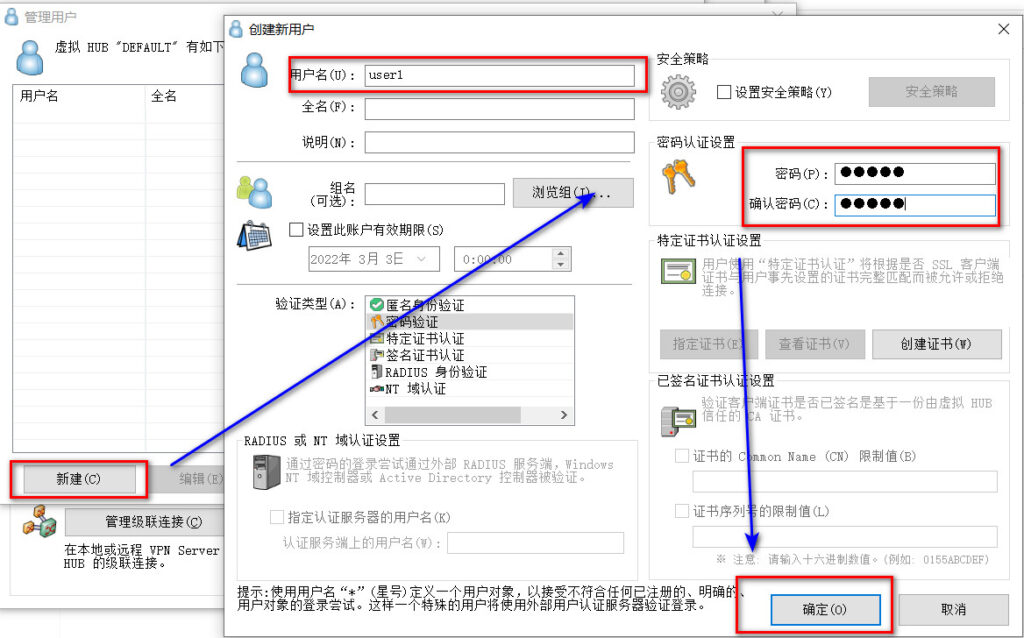This screenshot has height=638, width=1024.
Task: Open the expiry date dropdown showing 2022年 3月
Action: [422, 259]
